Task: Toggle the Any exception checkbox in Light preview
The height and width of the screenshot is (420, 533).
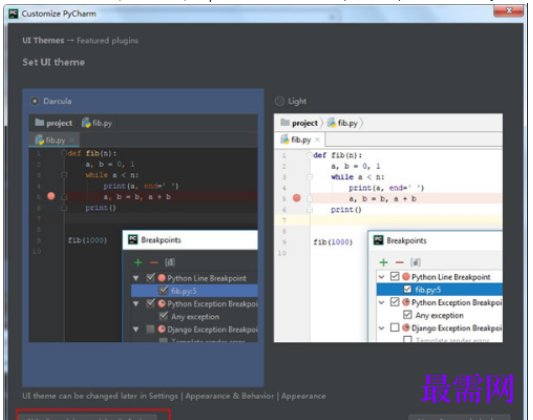Action: [408, 315]
